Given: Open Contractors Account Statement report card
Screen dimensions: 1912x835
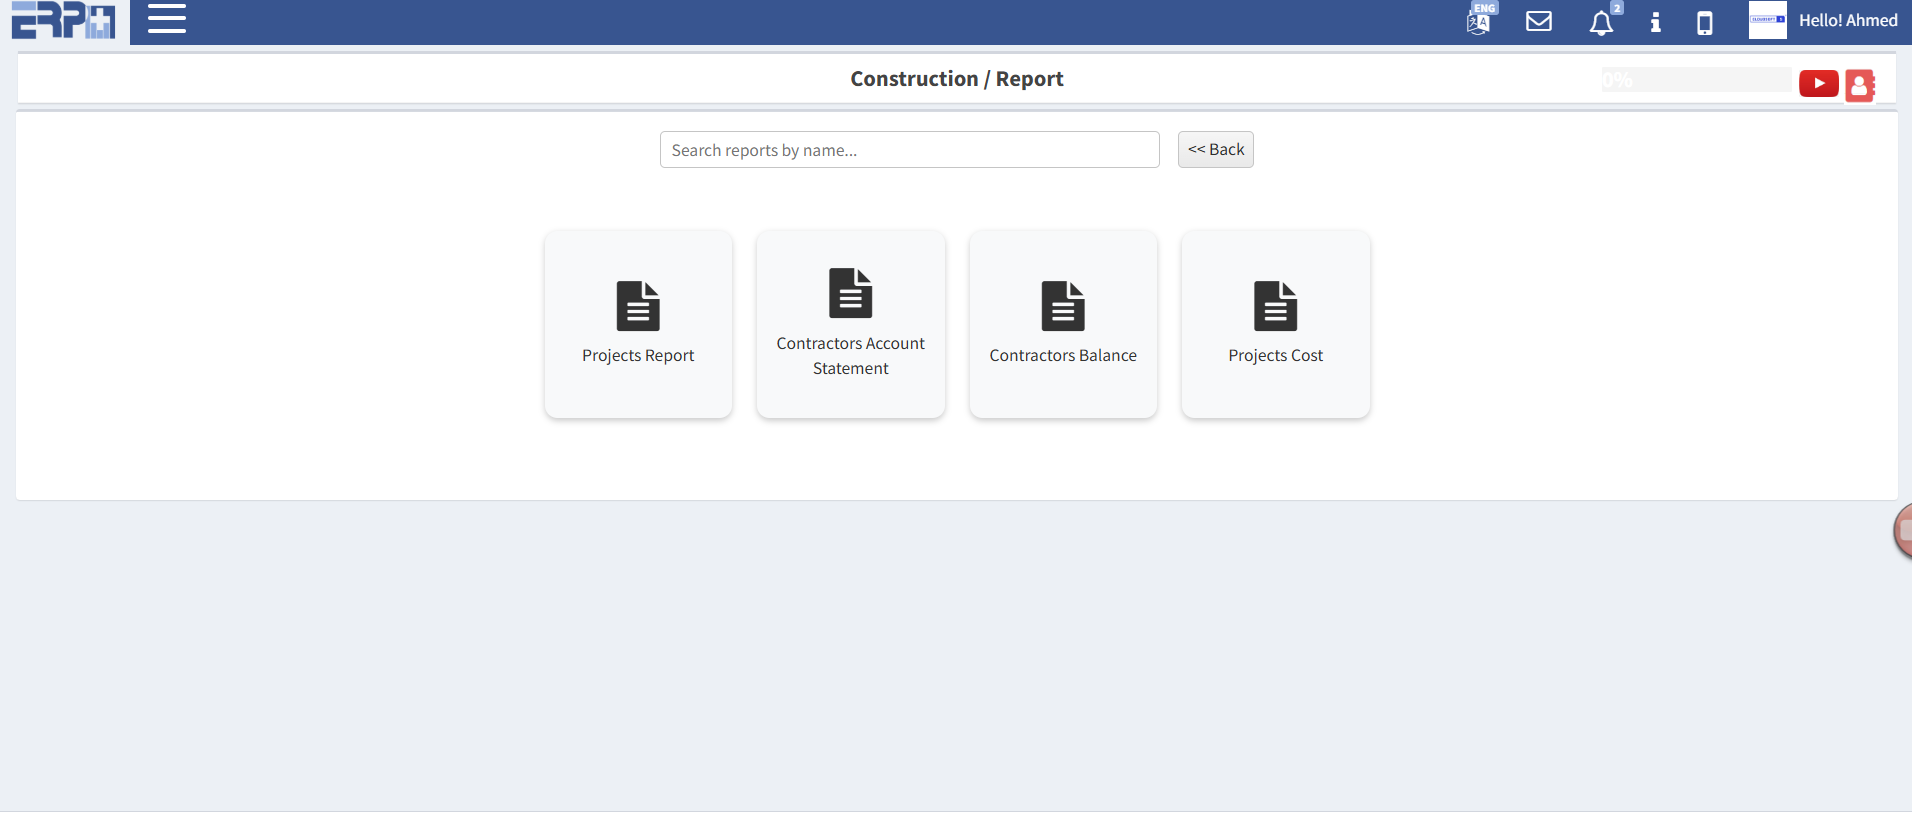Looking at the screenshot, I should (x=850, y=324).
